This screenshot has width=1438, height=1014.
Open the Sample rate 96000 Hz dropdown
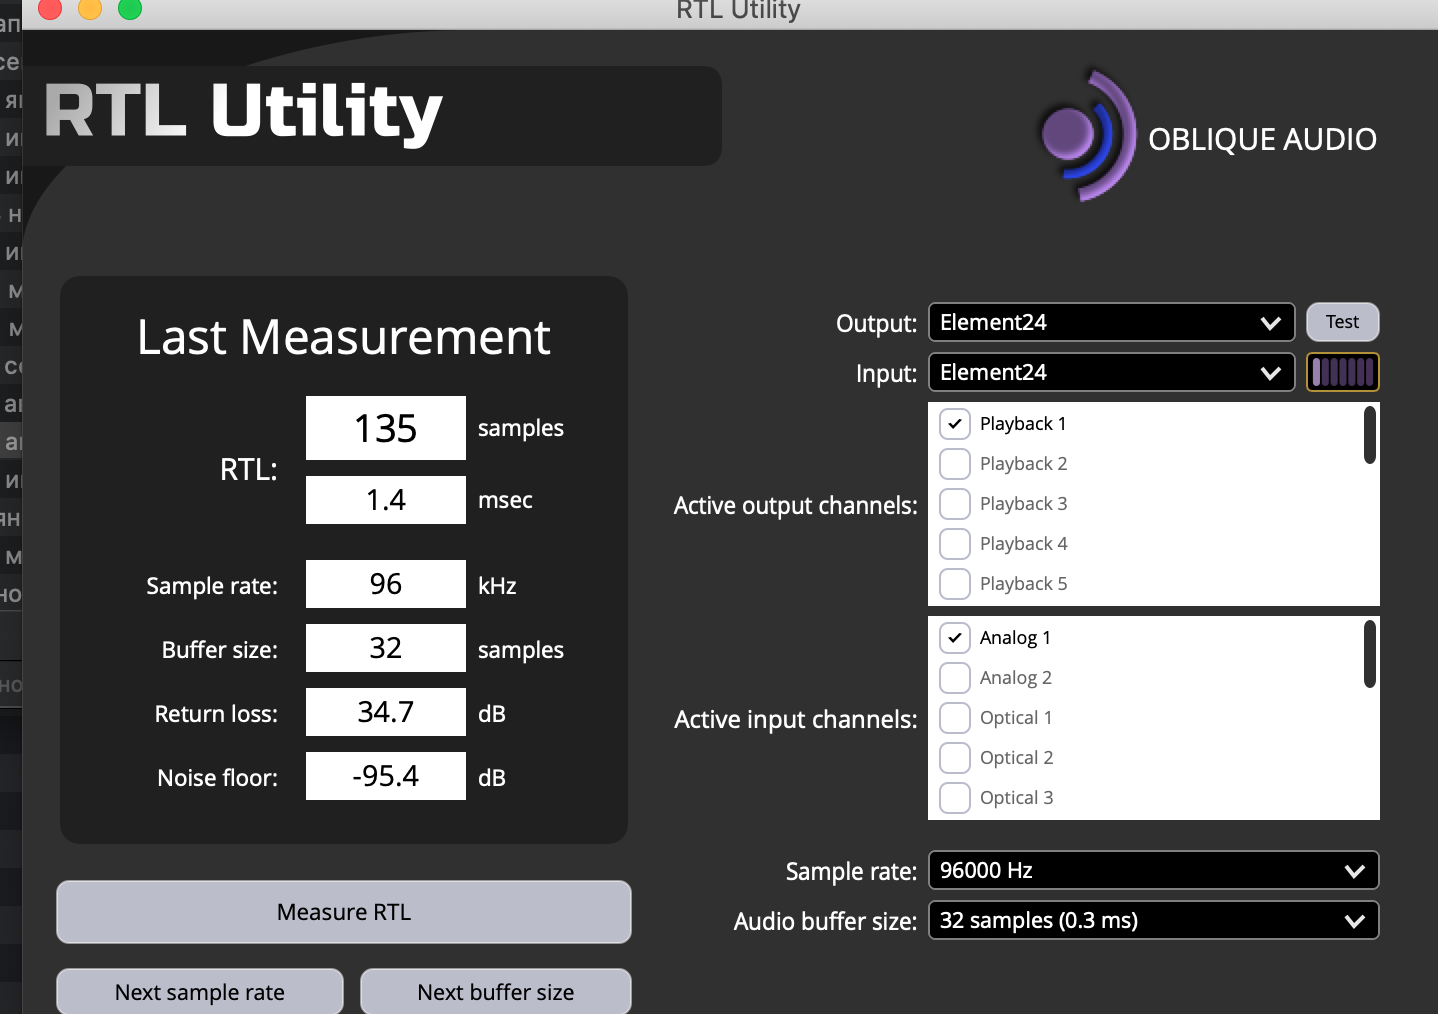tap(1154, 870)
